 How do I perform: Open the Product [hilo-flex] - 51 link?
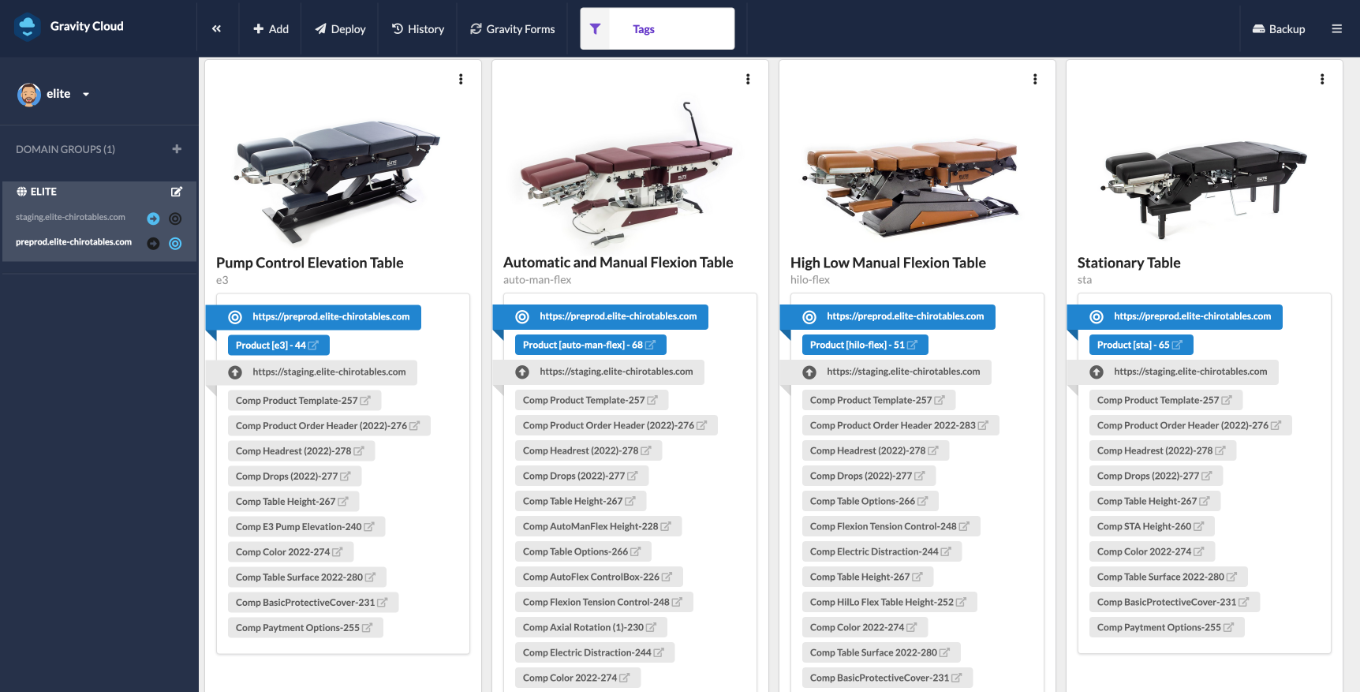(x=865, y=345)
